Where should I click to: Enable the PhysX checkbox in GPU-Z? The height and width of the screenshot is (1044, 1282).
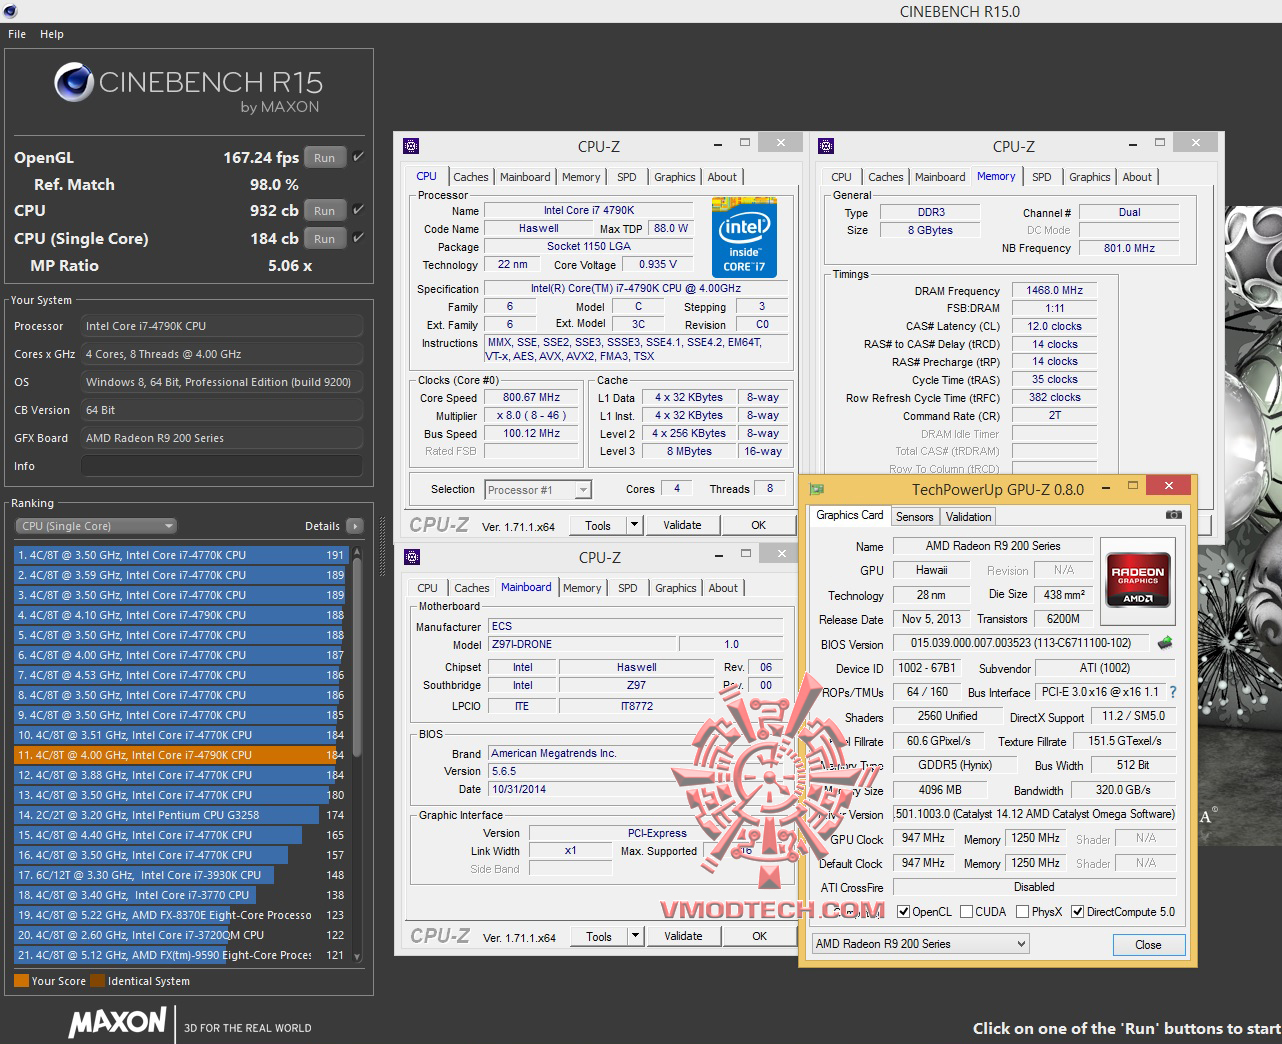pos(1022,912)
